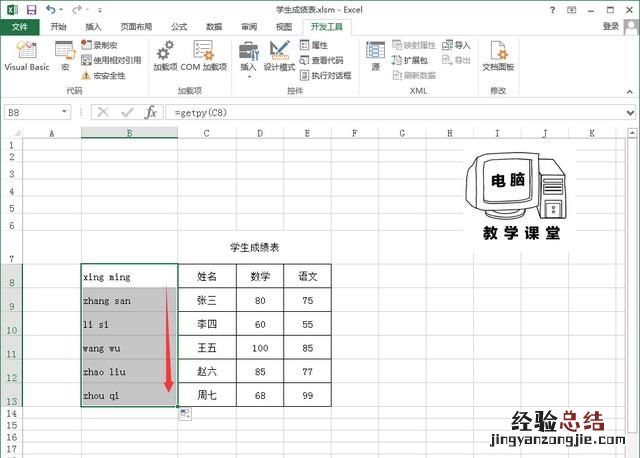This screenshot has width=640, height=458.
Task: Switch to the 公式 ribbon tab
Action: (x=178, y=27)
